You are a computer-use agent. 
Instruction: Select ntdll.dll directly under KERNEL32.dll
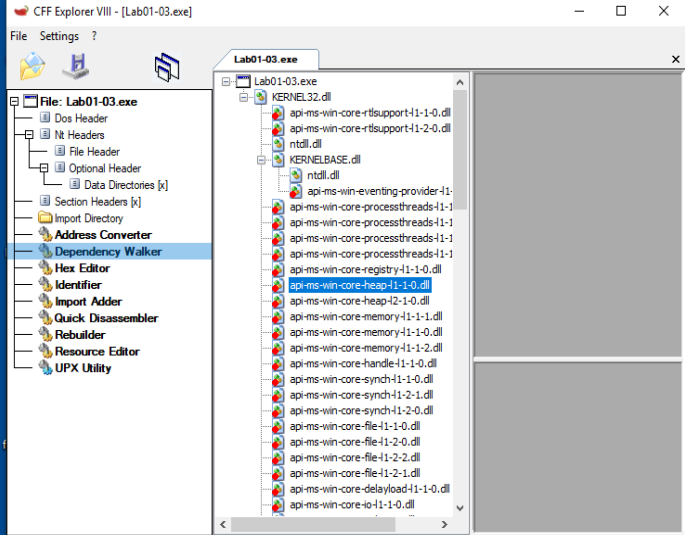pyautogui.click(x=305, y=144)
